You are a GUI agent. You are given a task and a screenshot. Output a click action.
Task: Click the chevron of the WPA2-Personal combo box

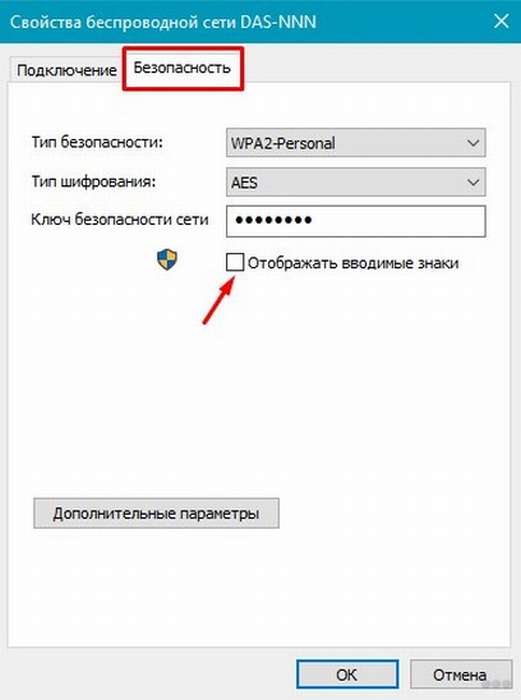[473, 143]
